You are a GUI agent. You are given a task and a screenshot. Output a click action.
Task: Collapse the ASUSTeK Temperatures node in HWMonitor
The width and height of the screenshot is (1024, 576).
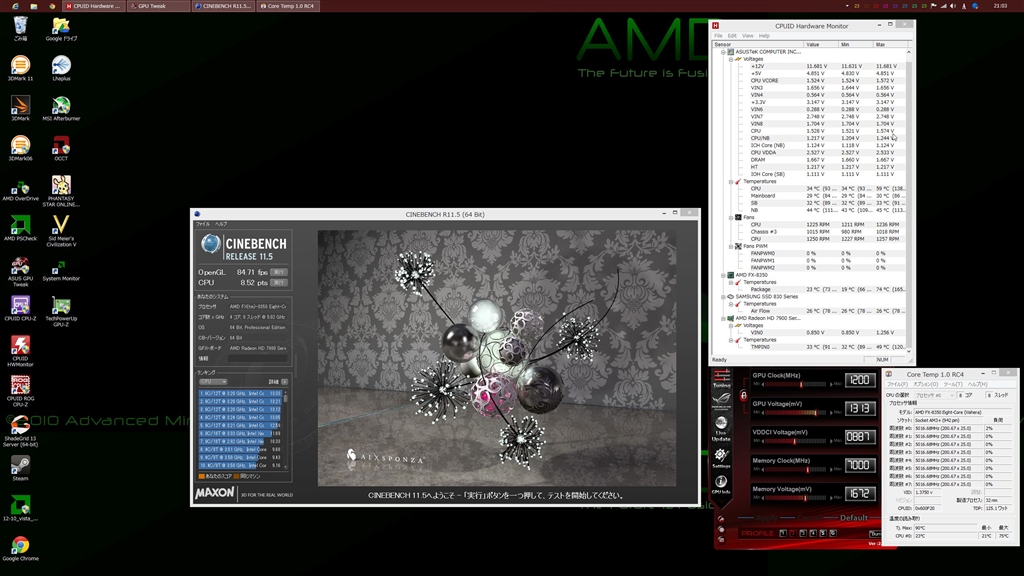731,182
